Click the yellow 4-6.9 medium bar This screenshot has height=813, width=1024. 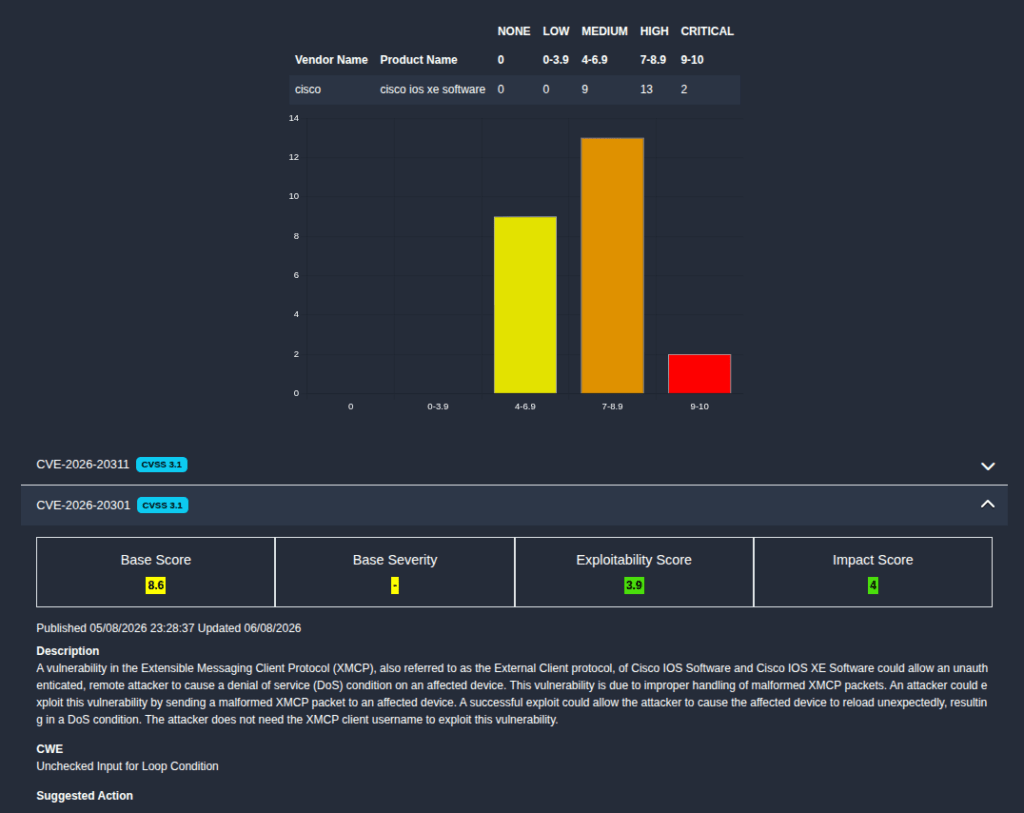point(525,305)
